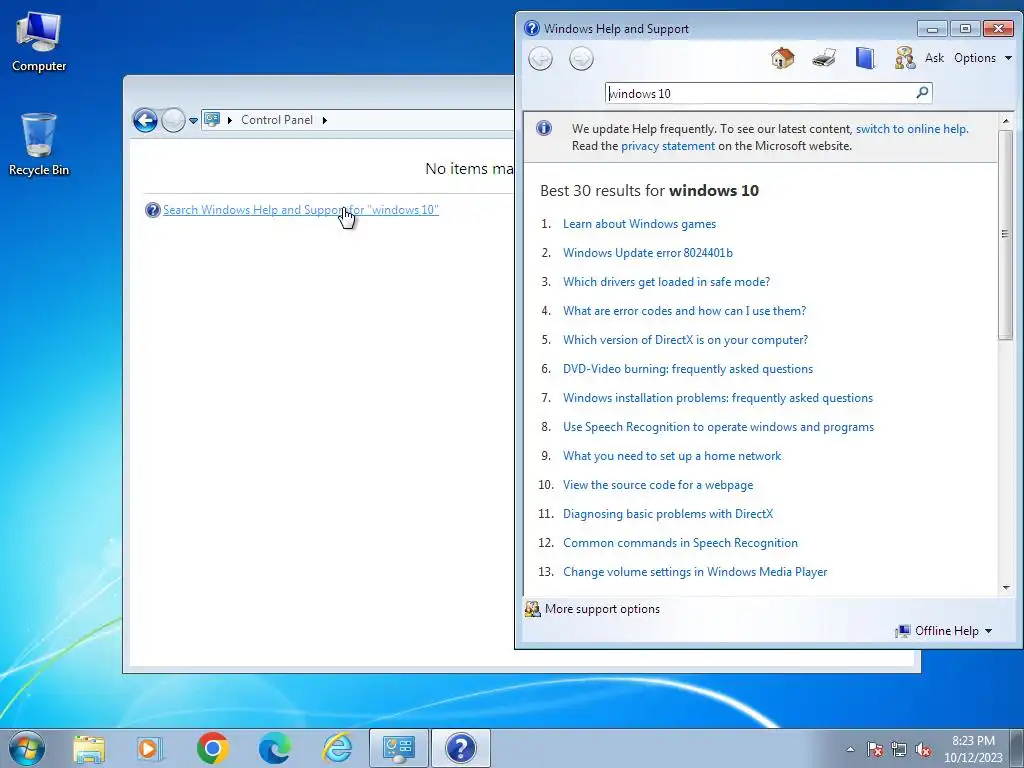Switch to Control Panel taskbar button
The image size is (1024, 768).
tap(399, 748)
